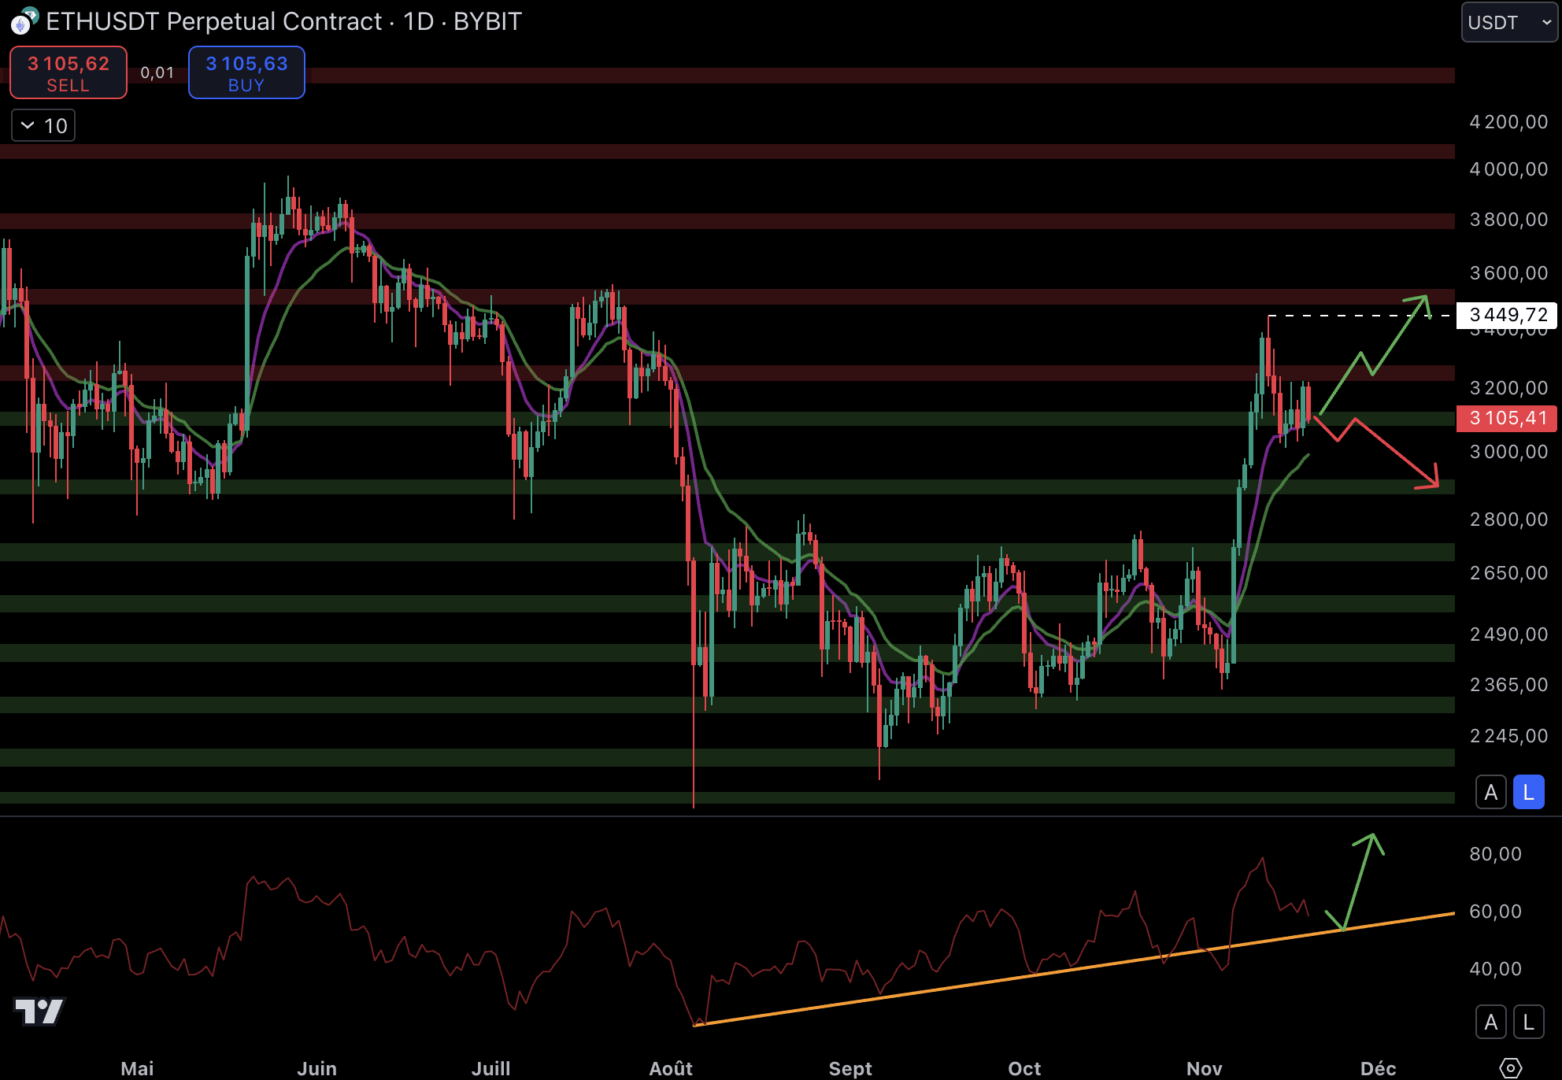
Task: Click the TradingView logo
Action: 39,1012
